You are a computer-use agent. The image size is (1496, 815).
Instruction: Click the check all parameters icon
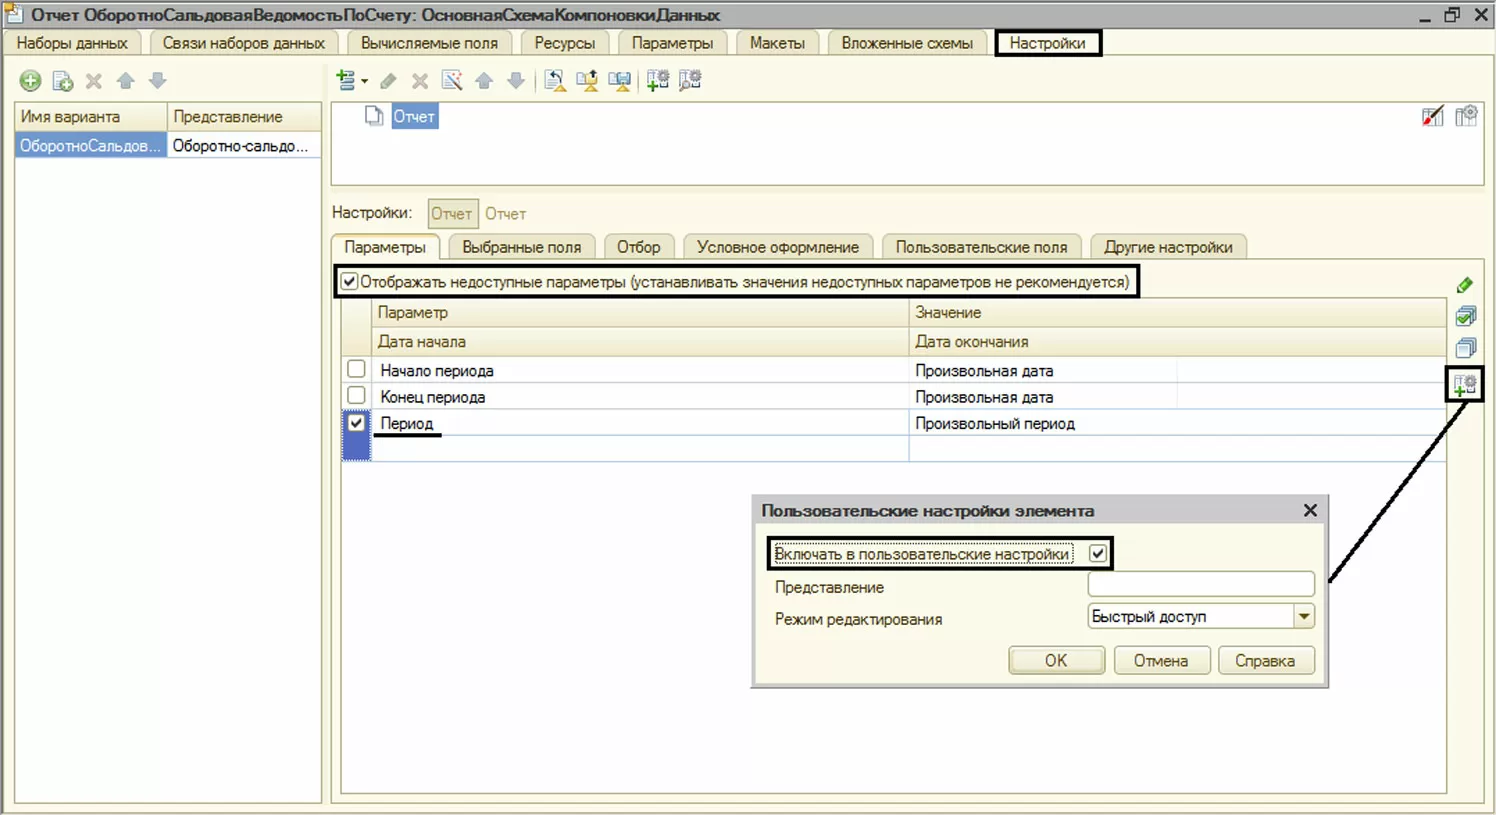(x=1465, y=317)
